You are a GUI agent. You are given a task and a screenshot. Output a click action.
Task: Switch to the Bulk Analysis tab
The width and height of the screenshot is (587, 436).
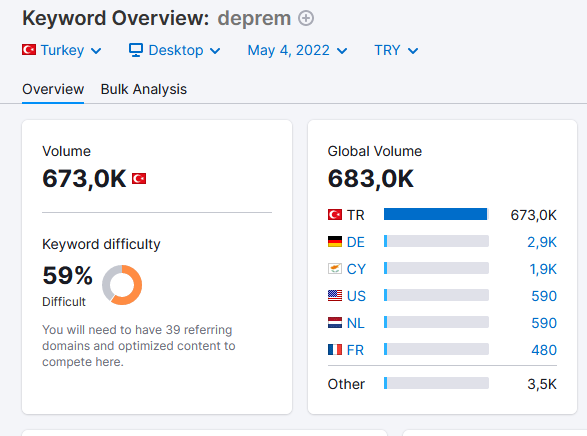click(x=144, y=89)
